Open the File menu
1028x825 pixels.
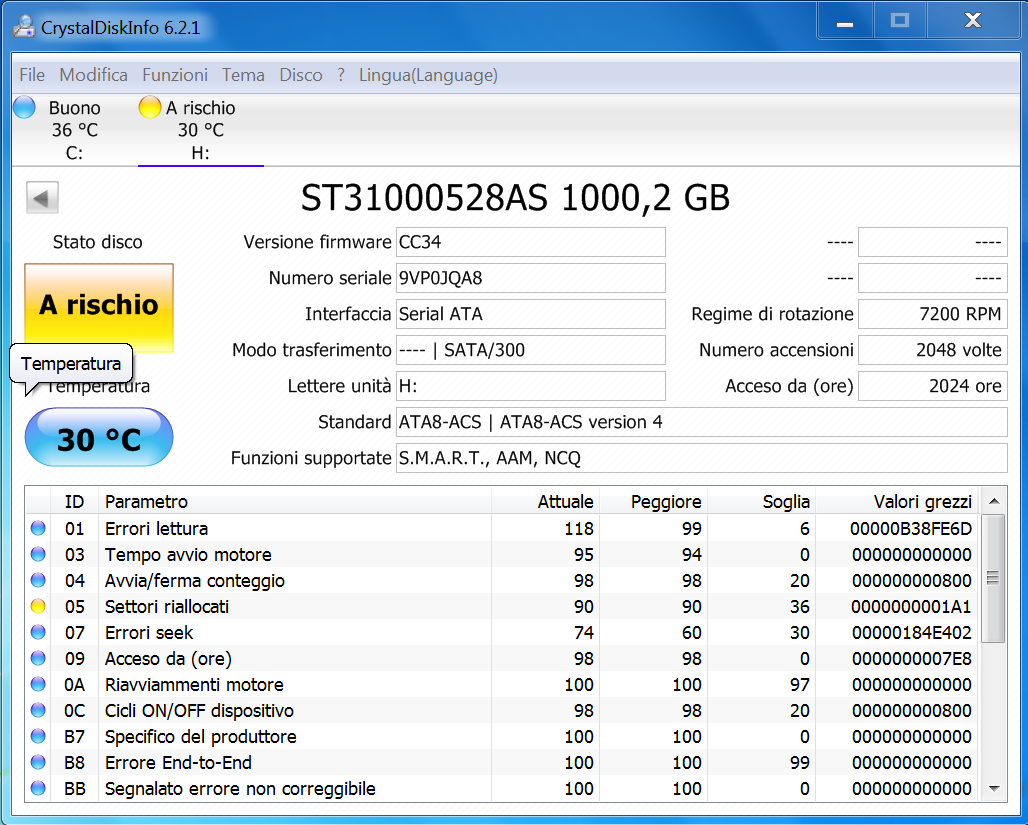coord(32,75)
